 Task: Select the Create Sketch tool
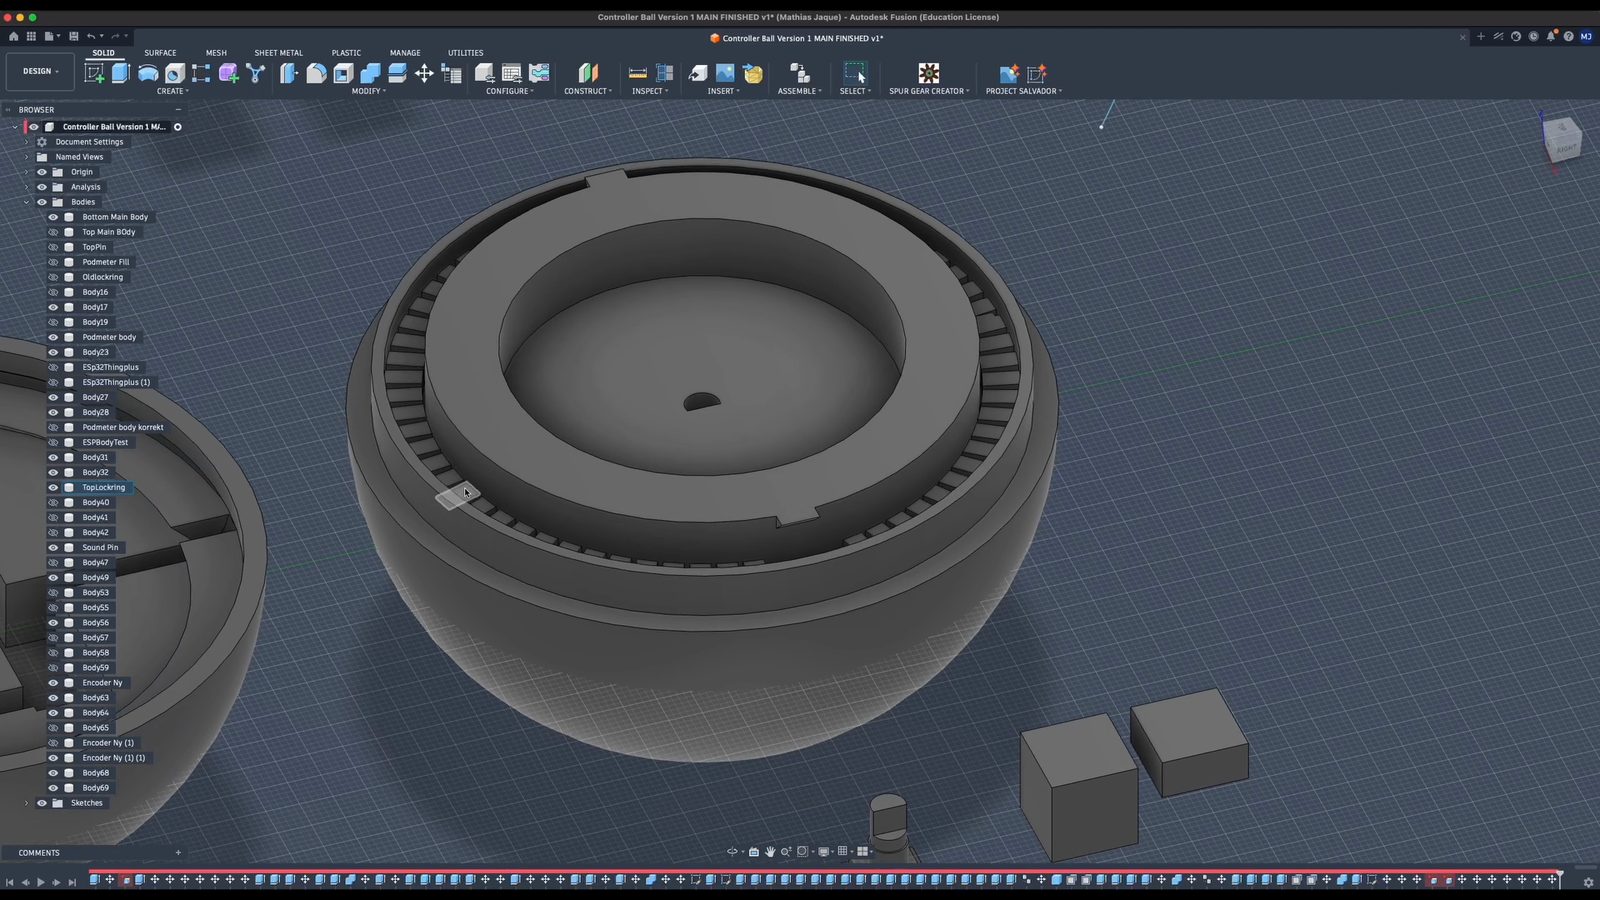click(x=95, y=73)
